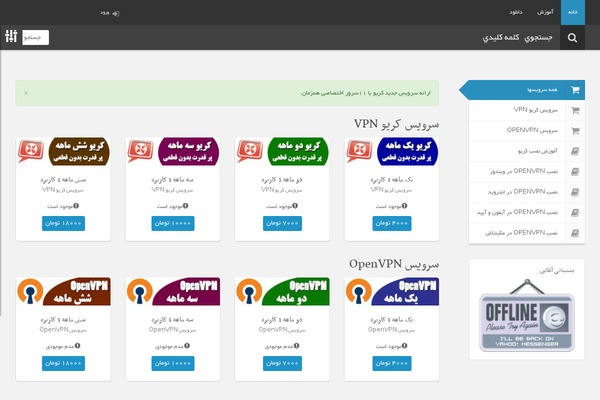Click book icon beside آموزش نصب کریو
This screenshot has height=400, width=600.
point(575,151)
